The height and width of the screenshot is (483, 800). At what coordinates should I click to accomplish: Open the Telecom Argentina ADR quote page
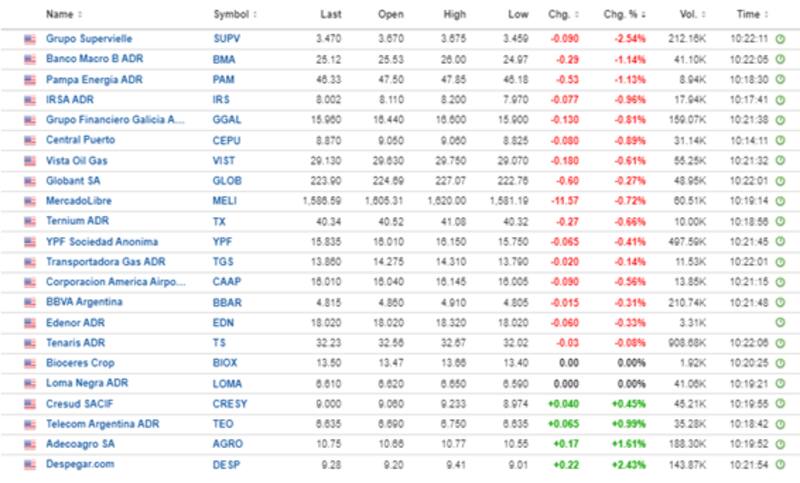[102, 424]
